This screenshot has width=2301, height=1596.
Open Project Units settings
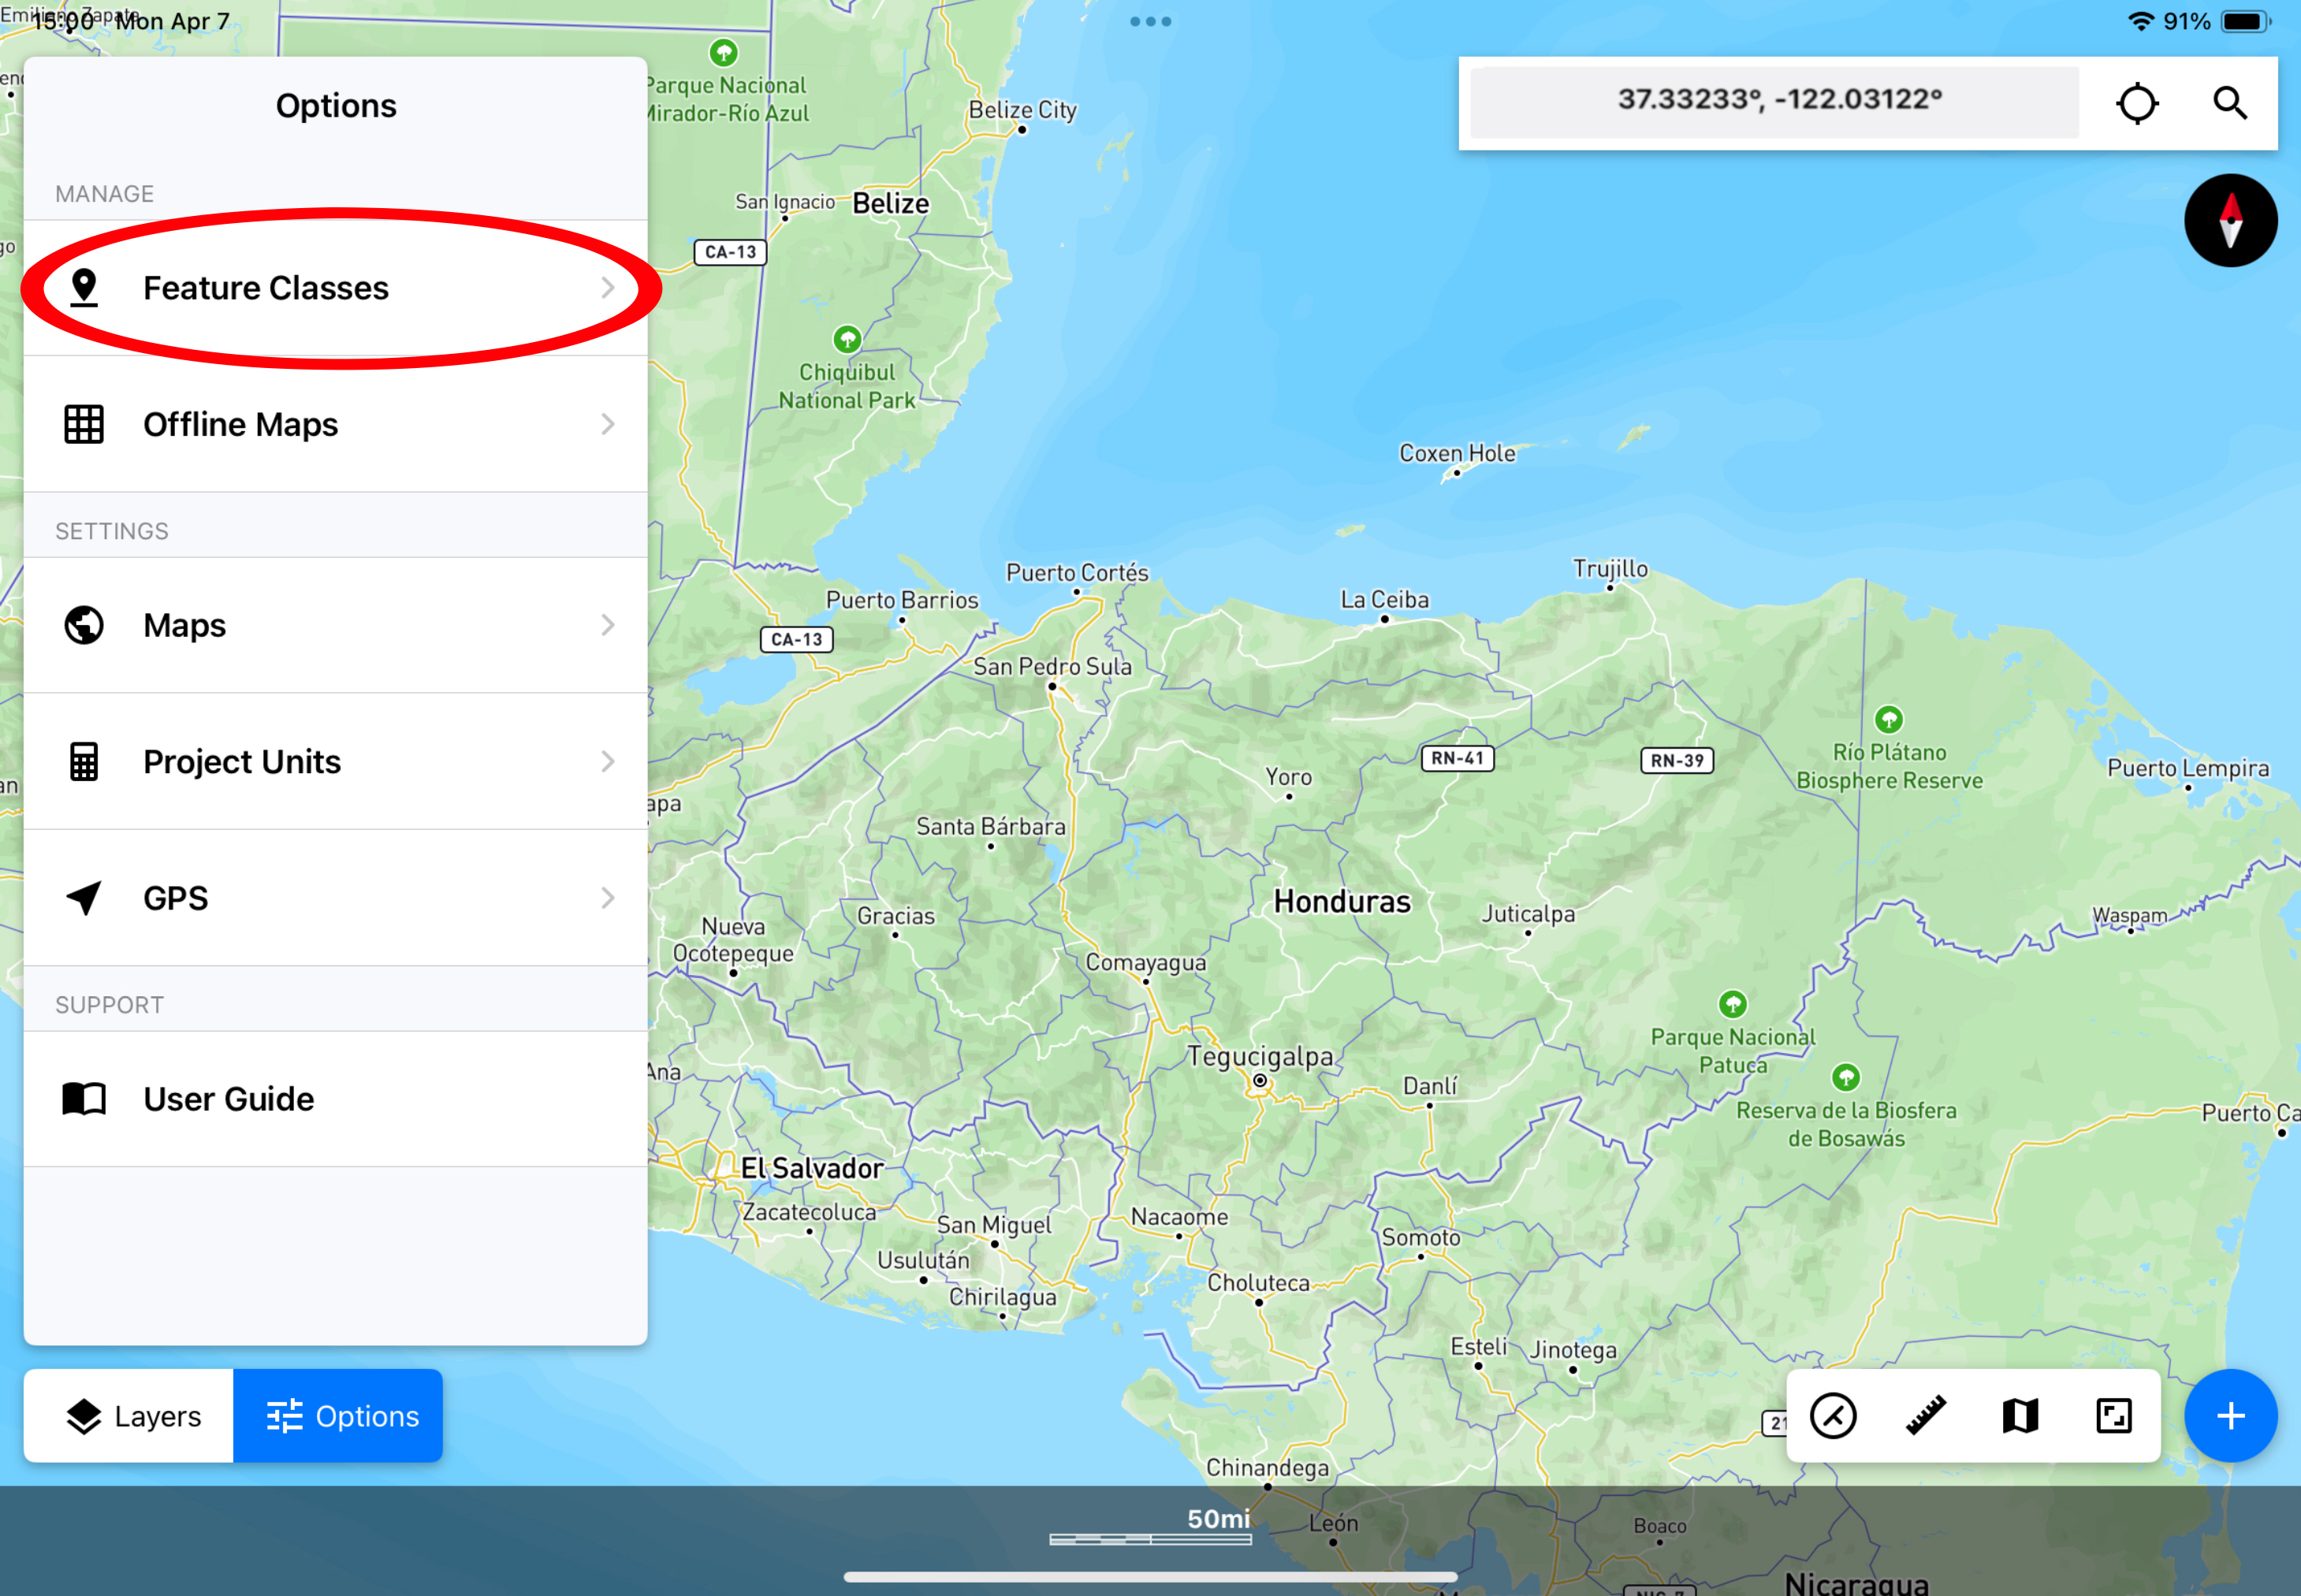coord(335,761)
